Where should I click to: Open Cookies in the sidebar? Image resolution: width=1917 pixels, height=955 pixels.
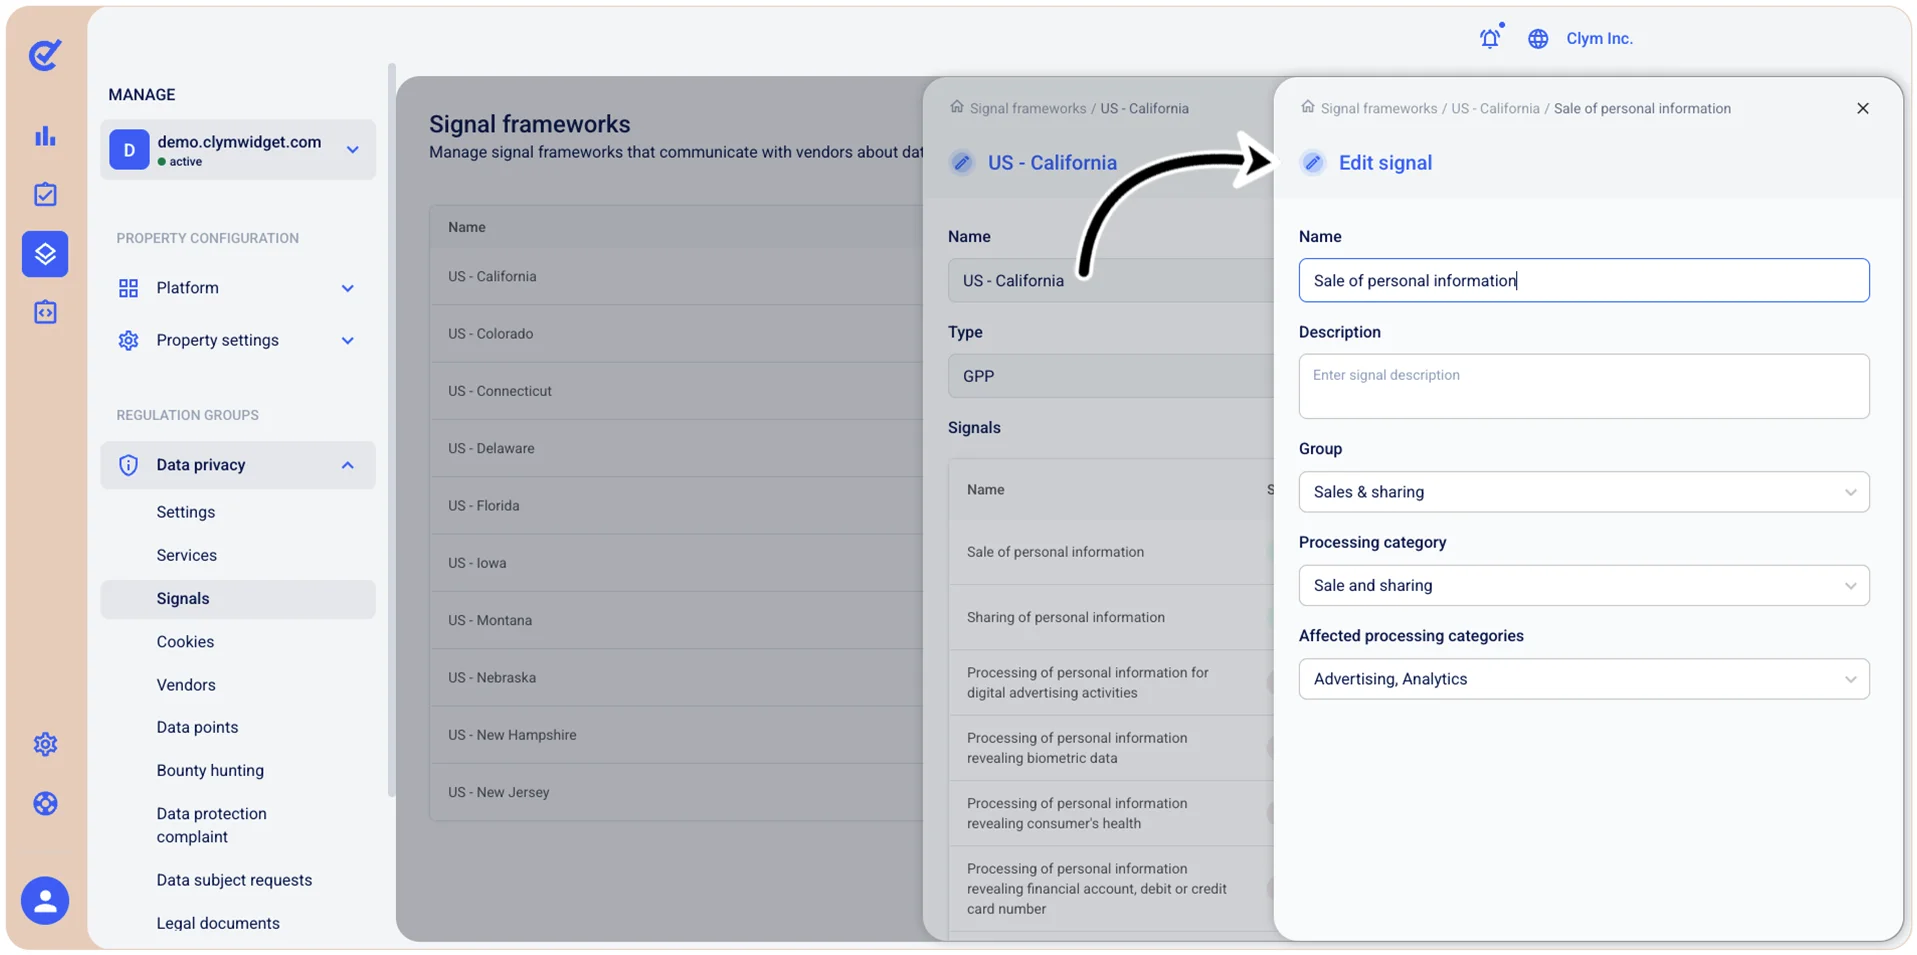(185, 642)
